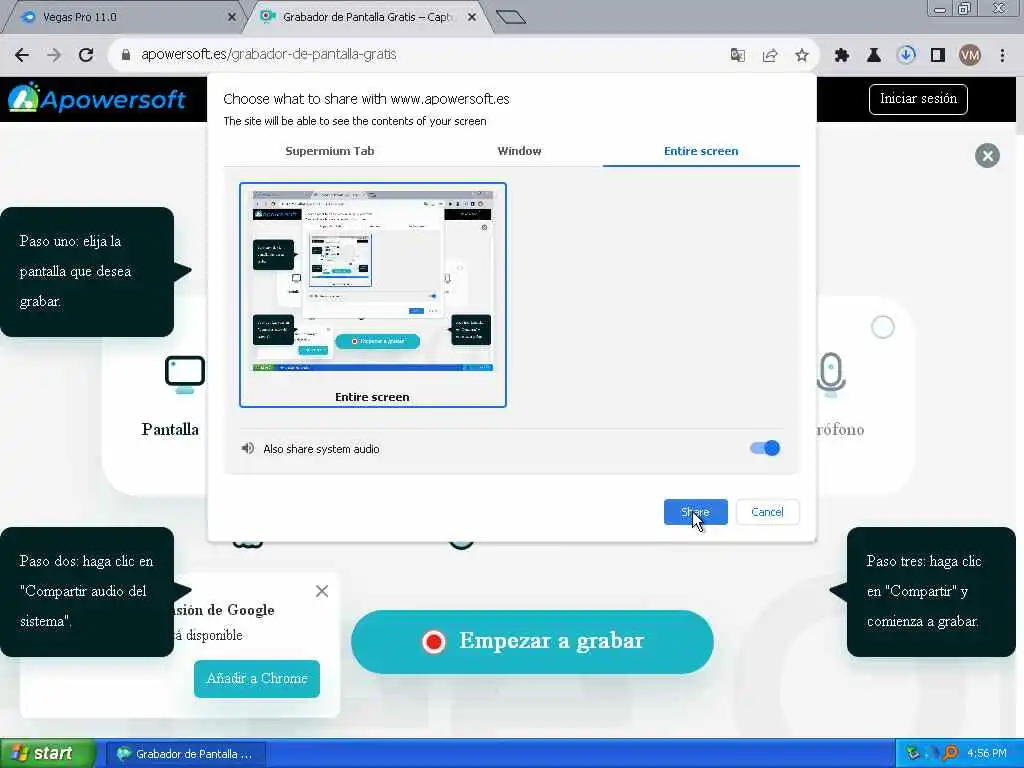This screenshot has width=1024, height=768.
Task: Select the Entire screen tab
Action: (701, 151)
